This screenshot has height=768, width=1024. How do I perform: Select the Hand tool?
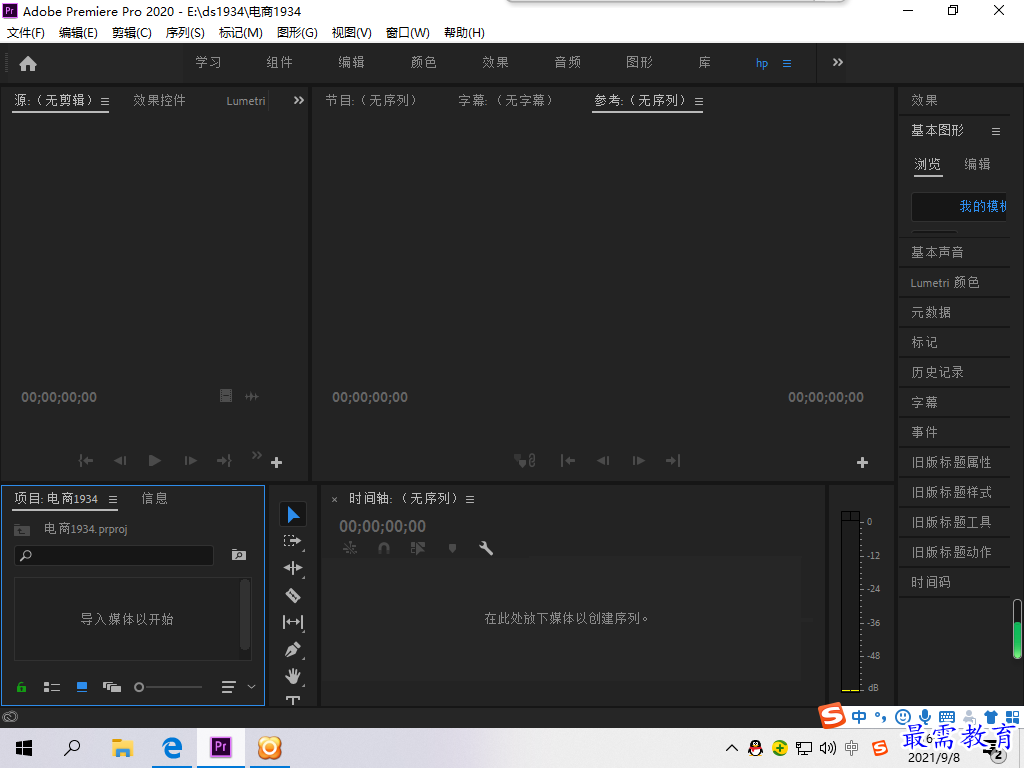click(x=293, y=677)
